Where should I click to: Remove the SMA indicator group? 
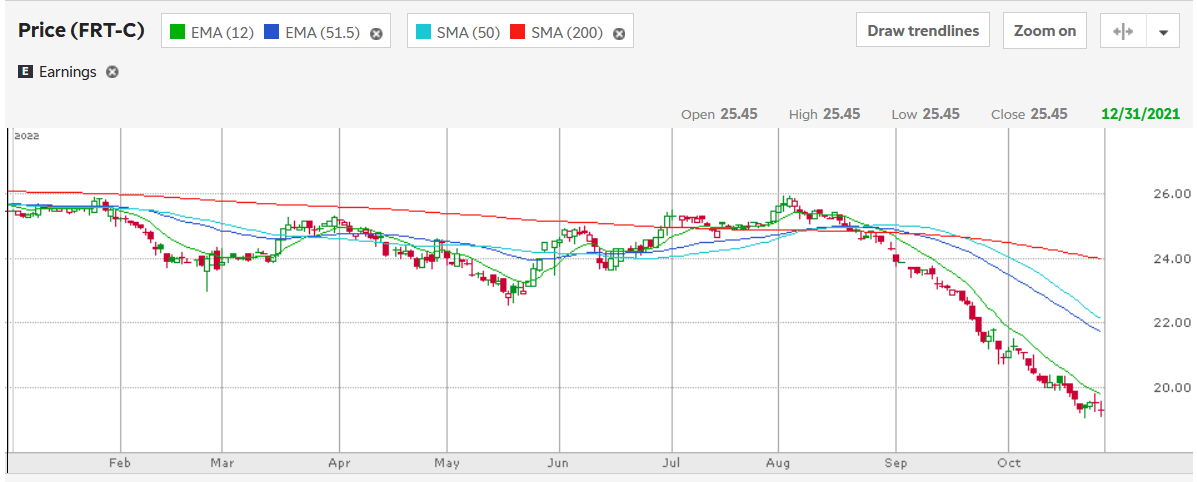619,34
